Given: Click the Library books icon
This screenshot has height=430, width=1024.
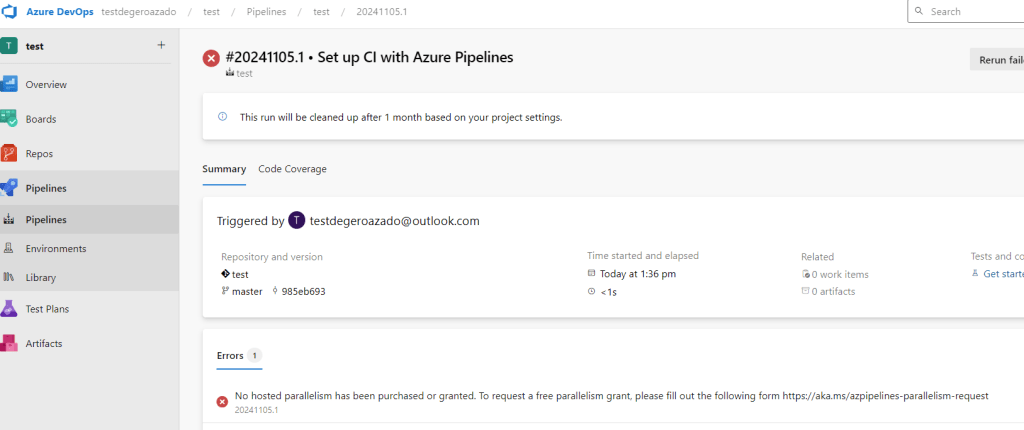Looking at the screenshot, I should coord(10,278).
